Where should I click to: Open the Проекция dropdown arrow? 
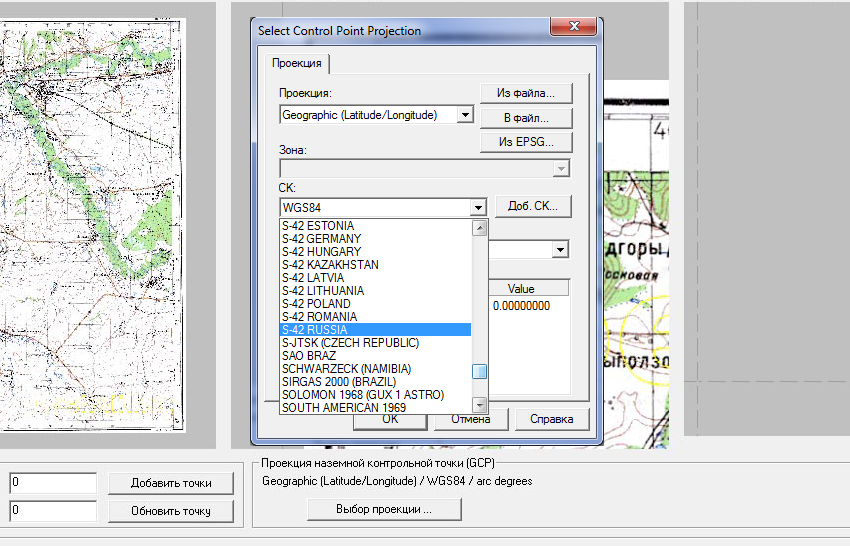(464, 115)
